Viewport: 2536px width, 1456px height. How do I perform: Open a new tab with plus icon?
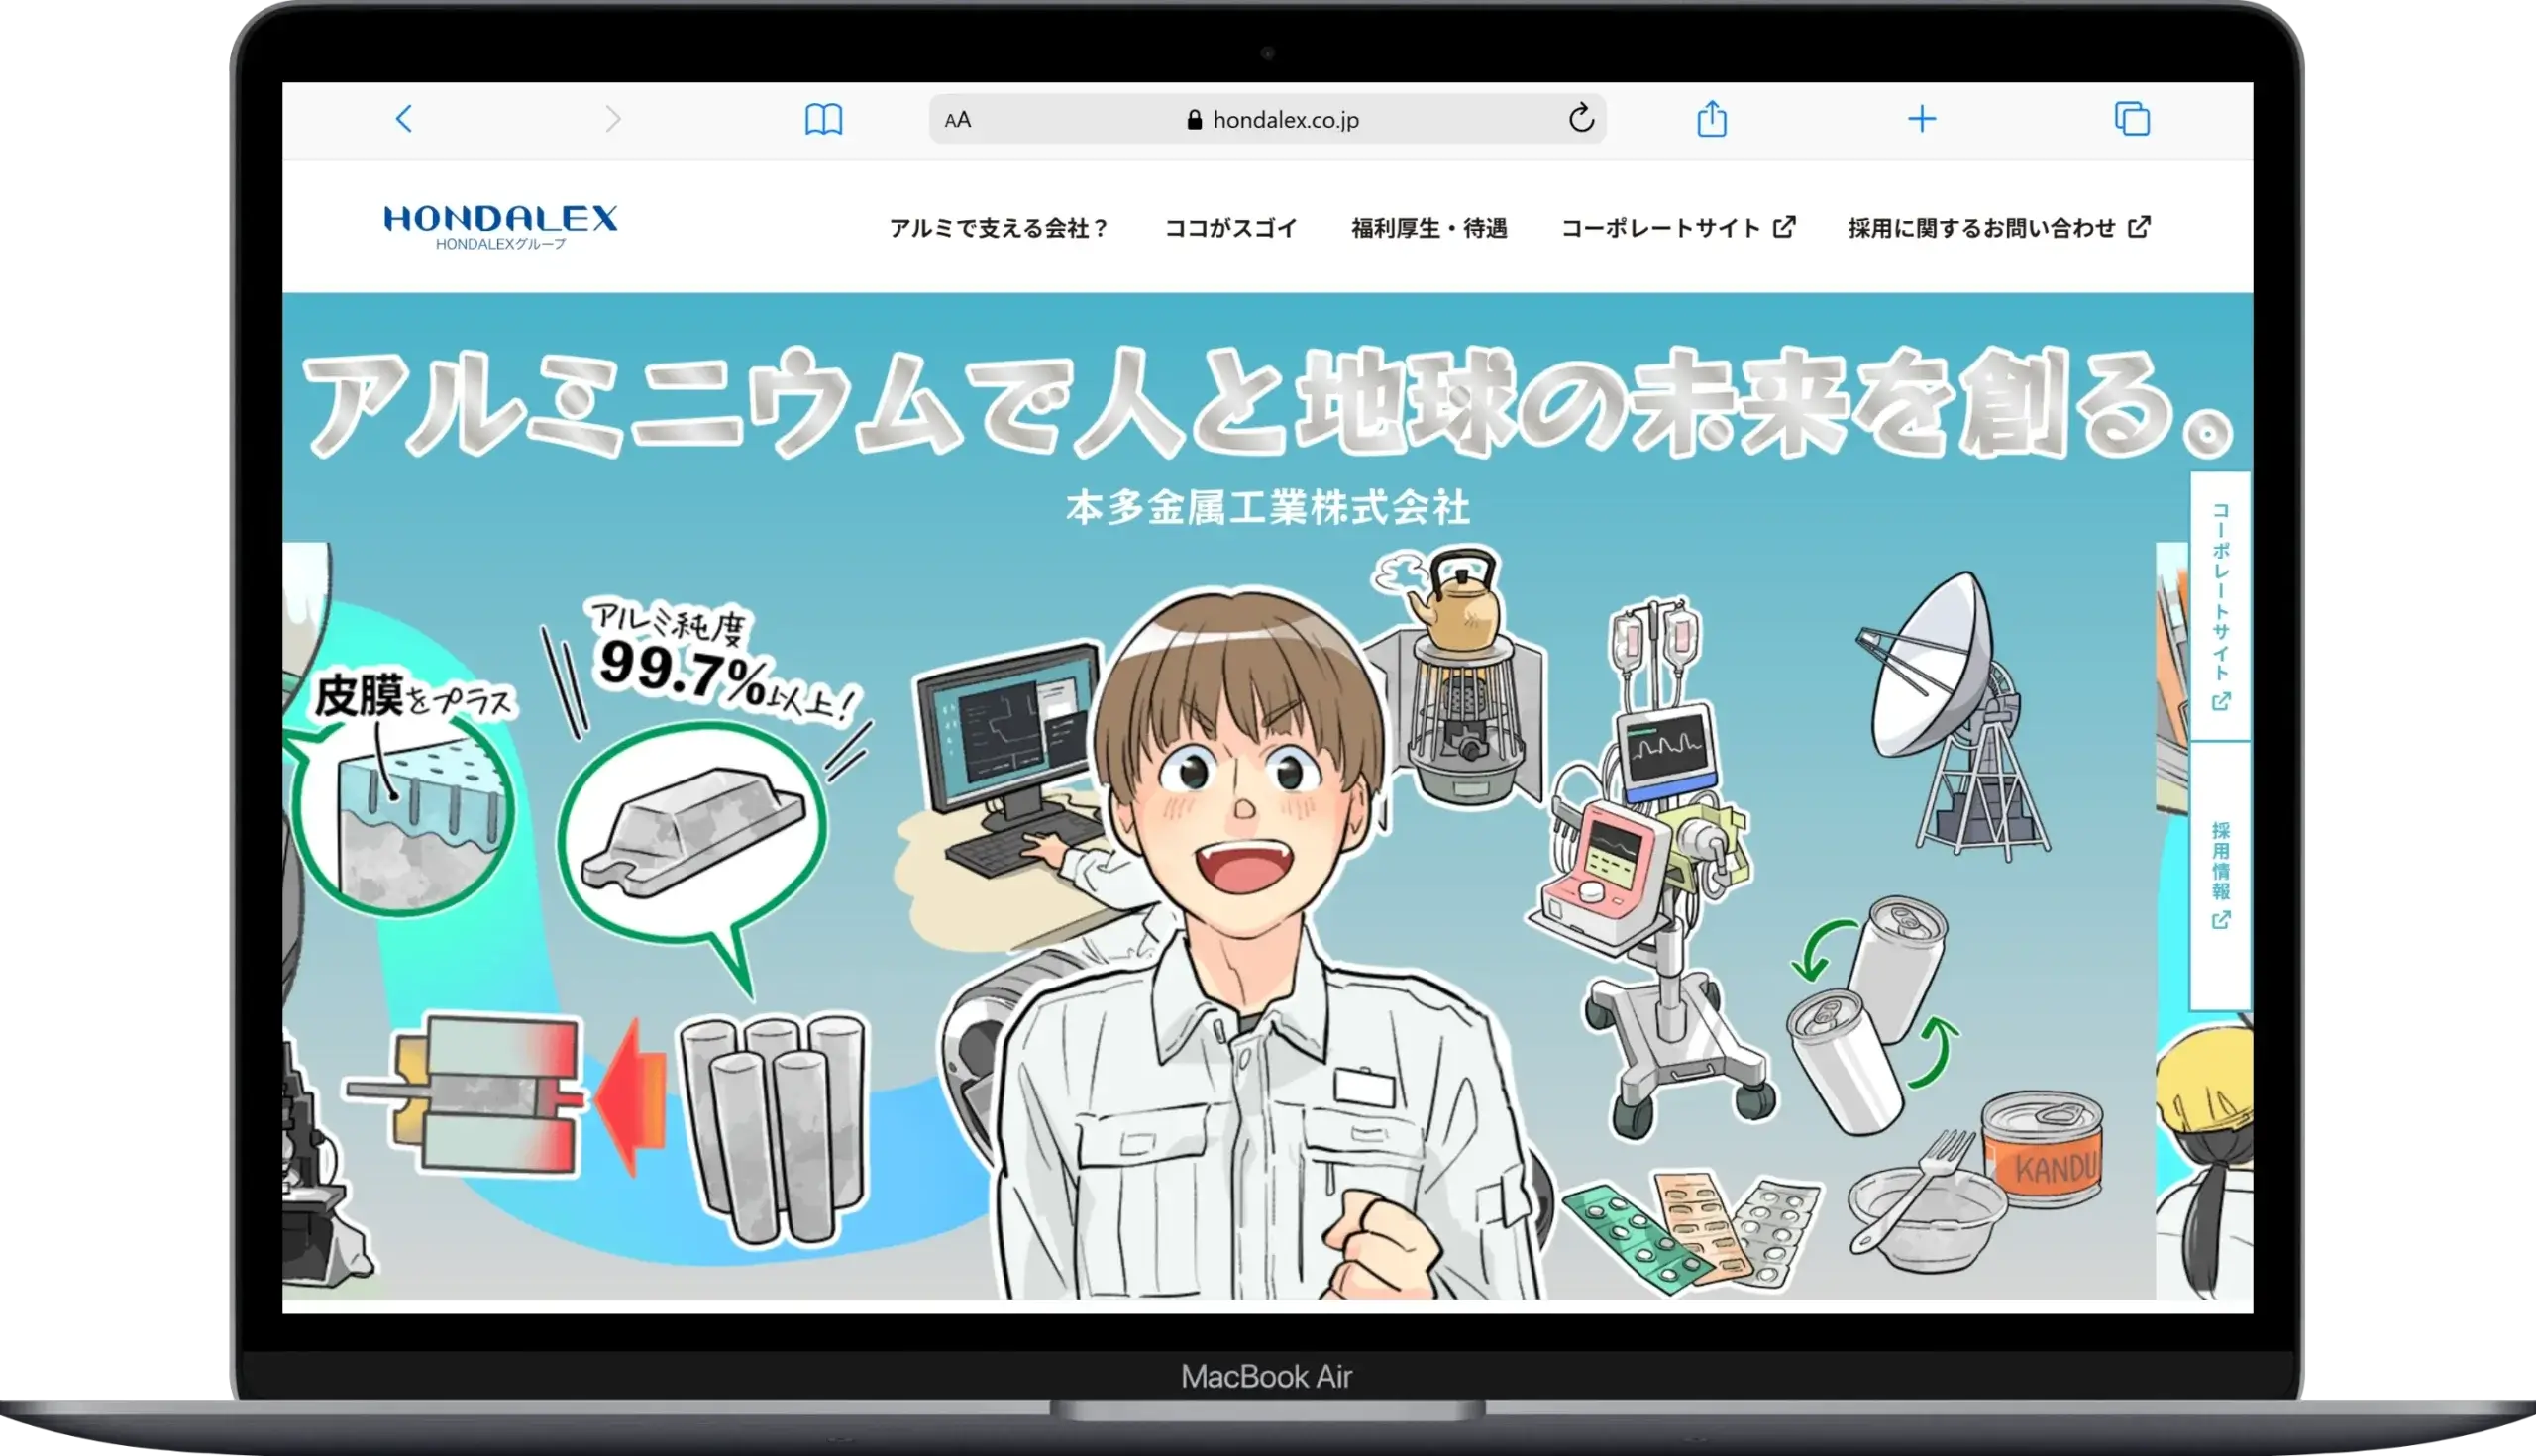point(1921,119)
